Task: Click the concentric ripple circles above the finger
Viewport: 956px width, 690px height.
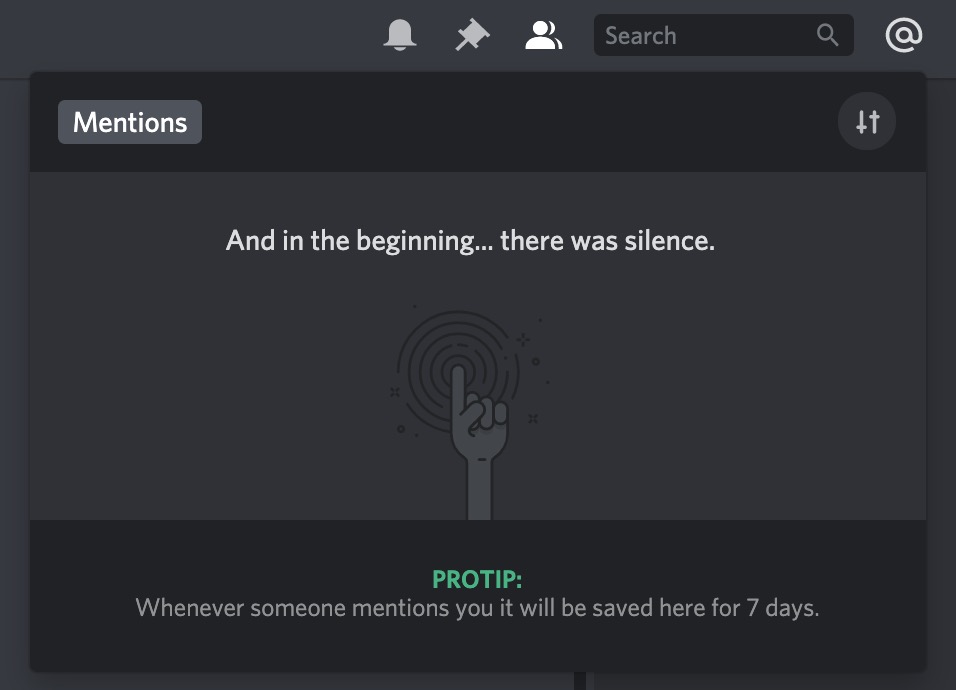Action: coord(458,345)
